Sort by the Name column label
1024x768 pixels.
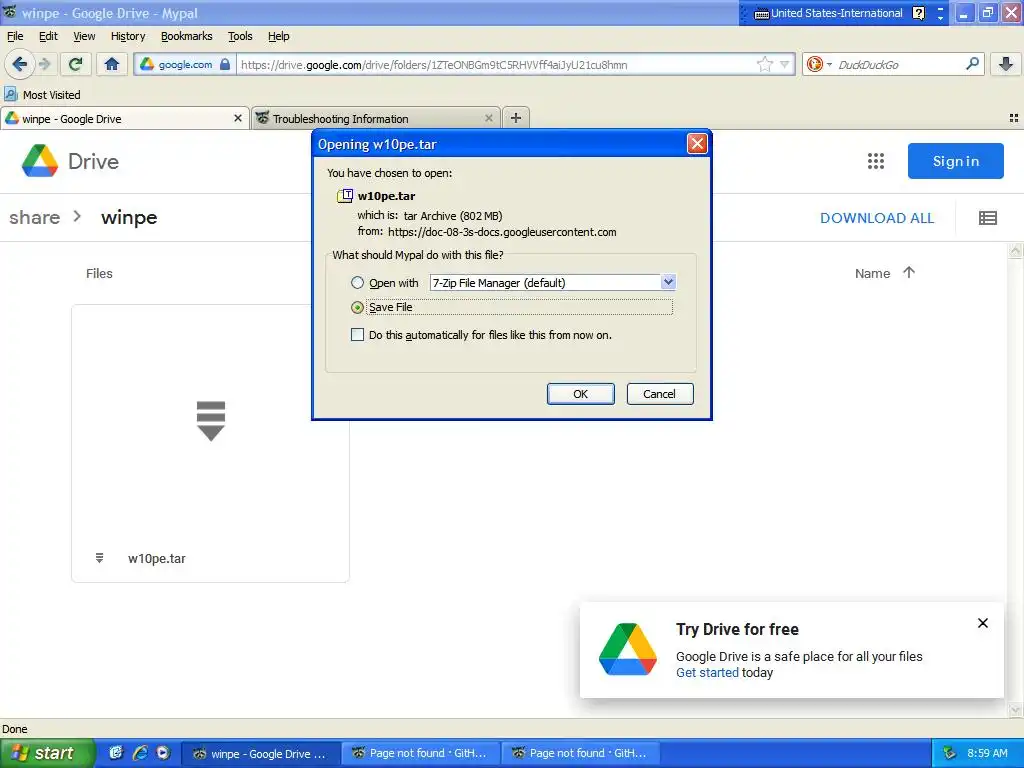click(x=872, y=273)
